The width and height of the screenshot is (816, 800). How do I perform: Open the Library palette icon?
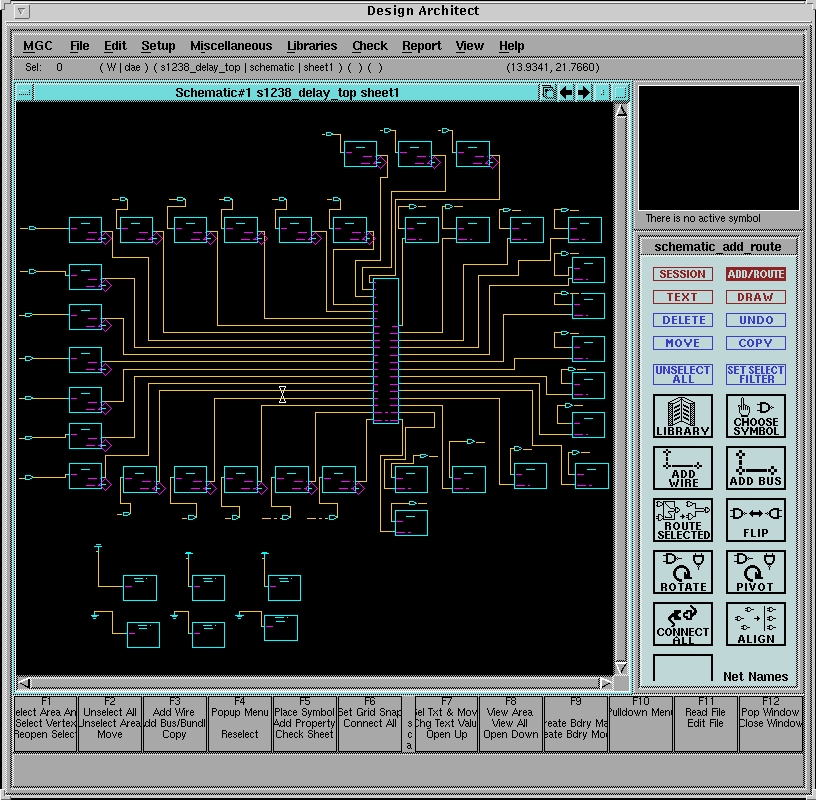pyautogui.click(x=683, y=416)
